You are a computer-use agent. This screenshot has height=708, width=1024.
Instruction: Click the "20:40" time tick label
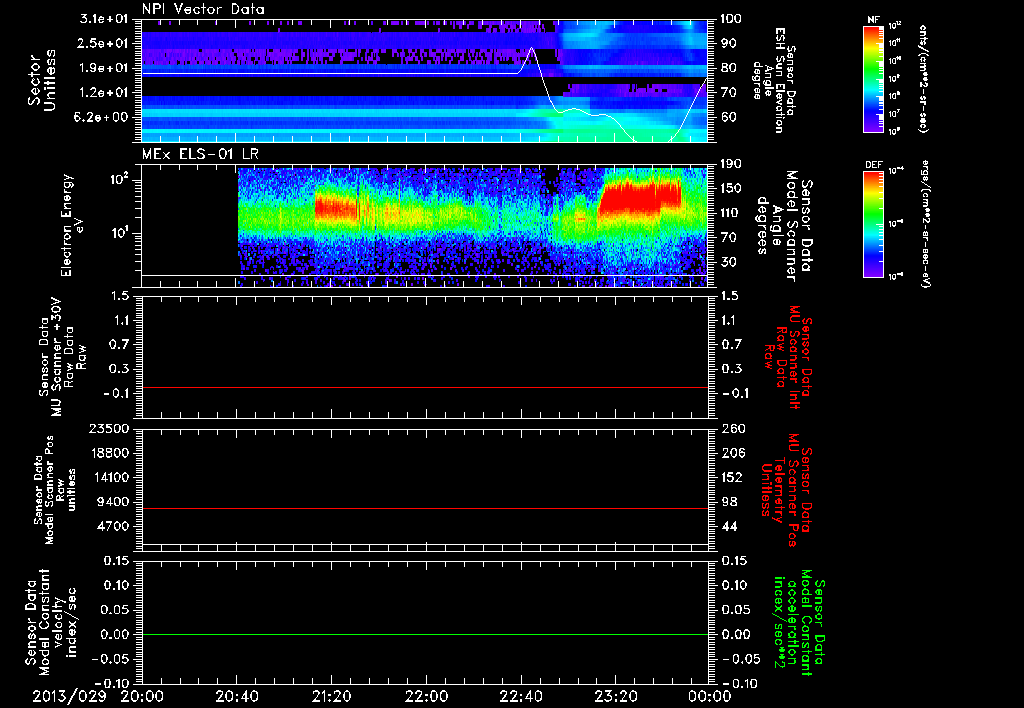pyautogui.click(x=236, y=696)
